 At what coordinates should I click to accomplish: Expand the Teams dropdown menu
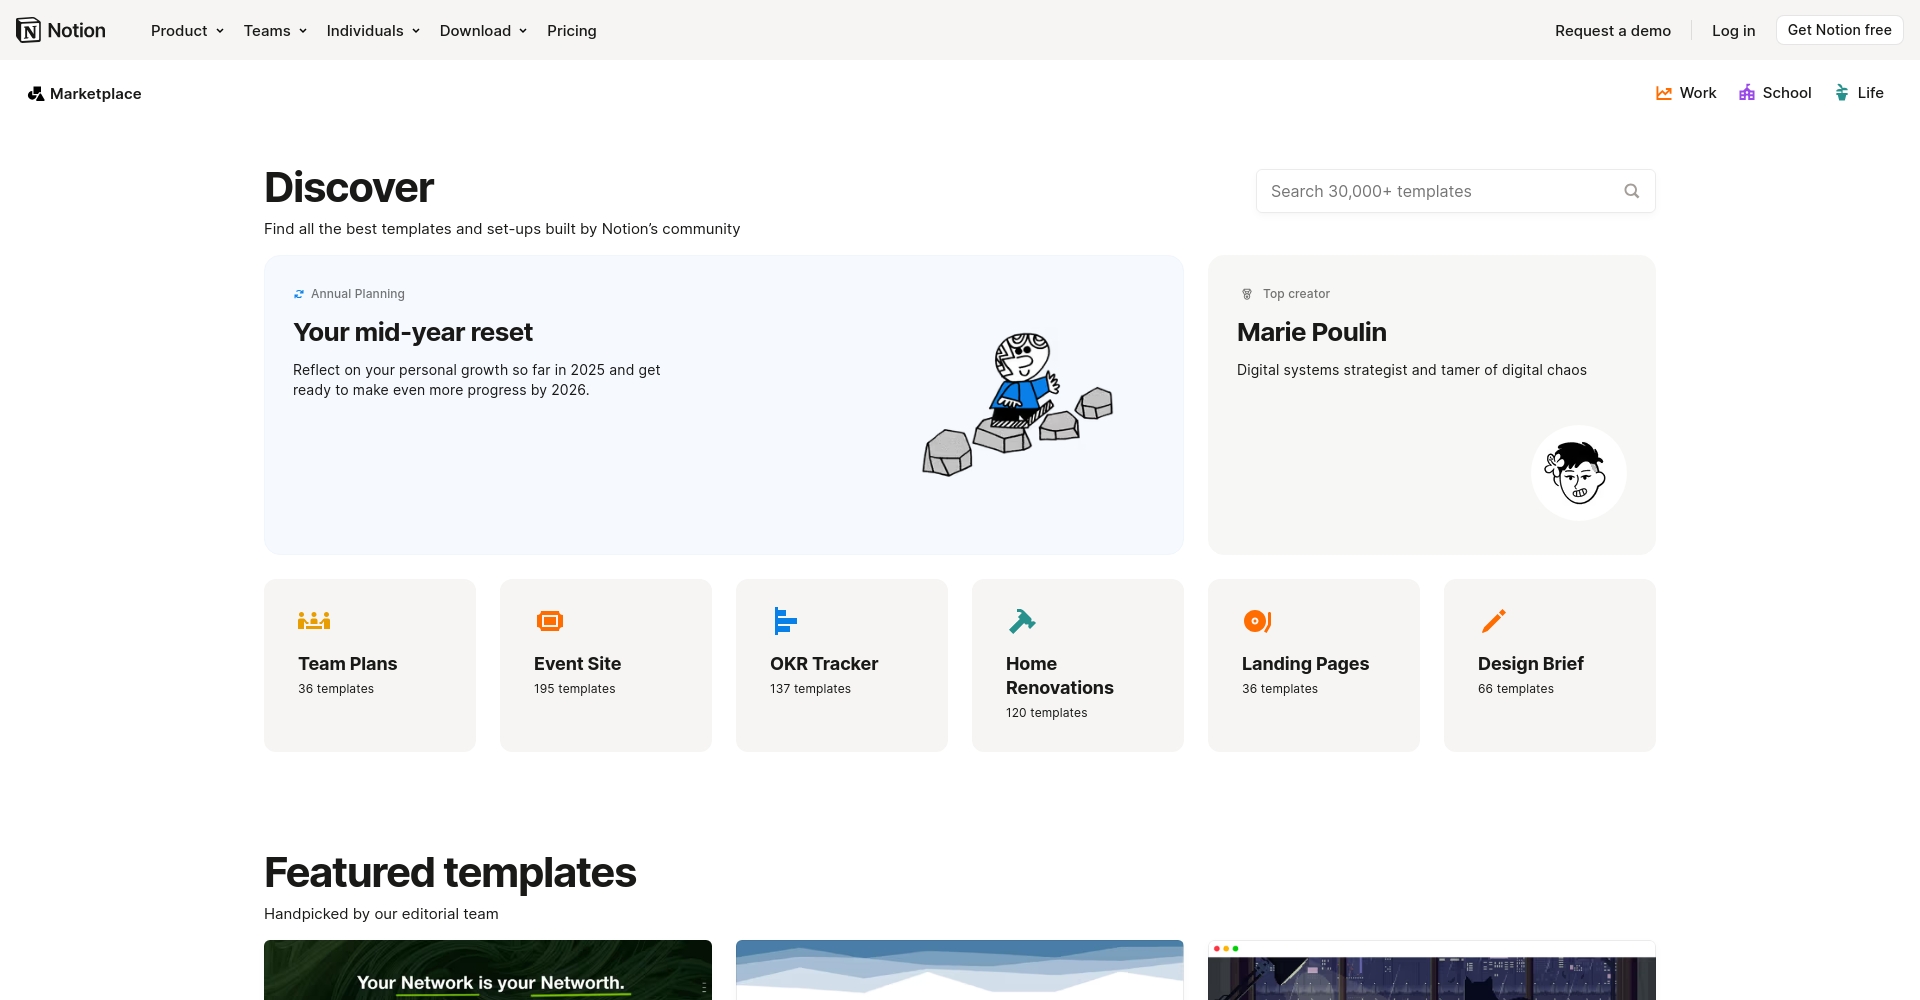pyautogui.click(x=275, y=31)
